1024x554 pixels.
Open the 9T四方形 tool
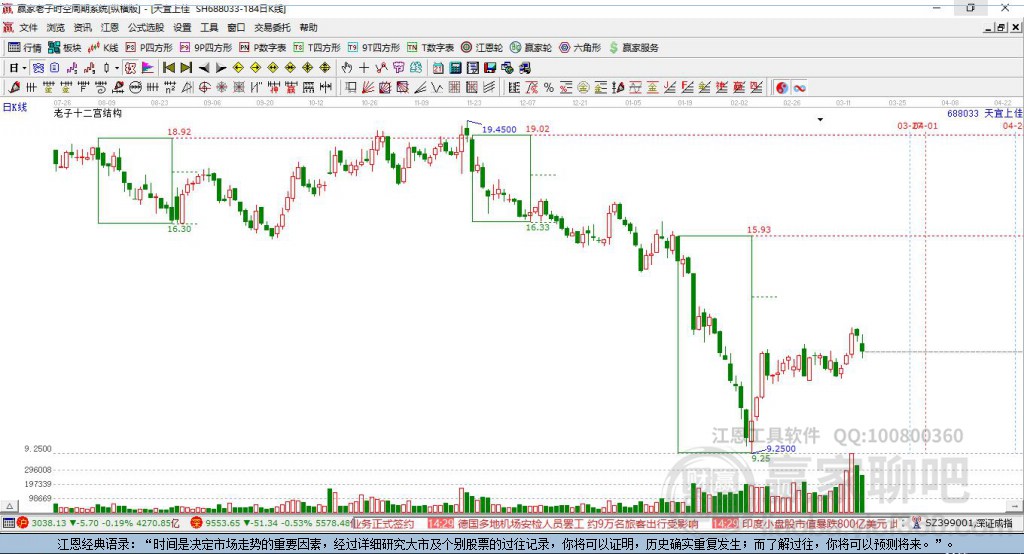click(374, 48)
